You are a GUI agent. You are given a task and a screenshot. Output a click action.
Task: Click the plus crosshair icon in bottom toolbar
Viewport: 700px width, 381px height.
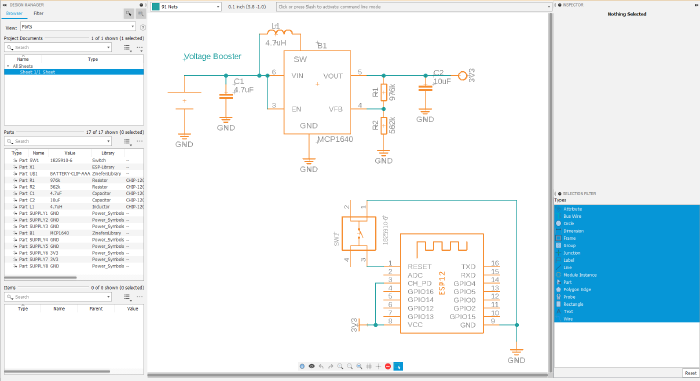pyautogui.click(x=378, y=366)
